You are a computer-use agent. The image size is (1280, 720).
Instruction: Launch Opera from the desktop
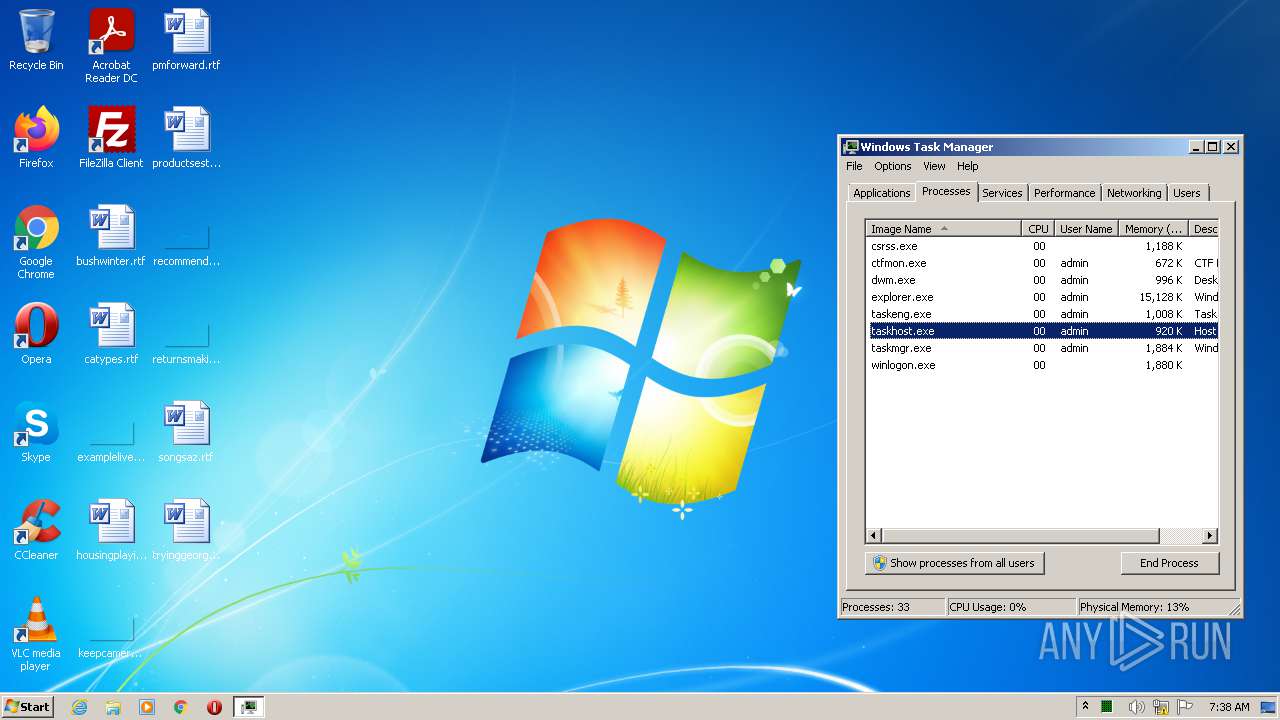pos(36,334)
